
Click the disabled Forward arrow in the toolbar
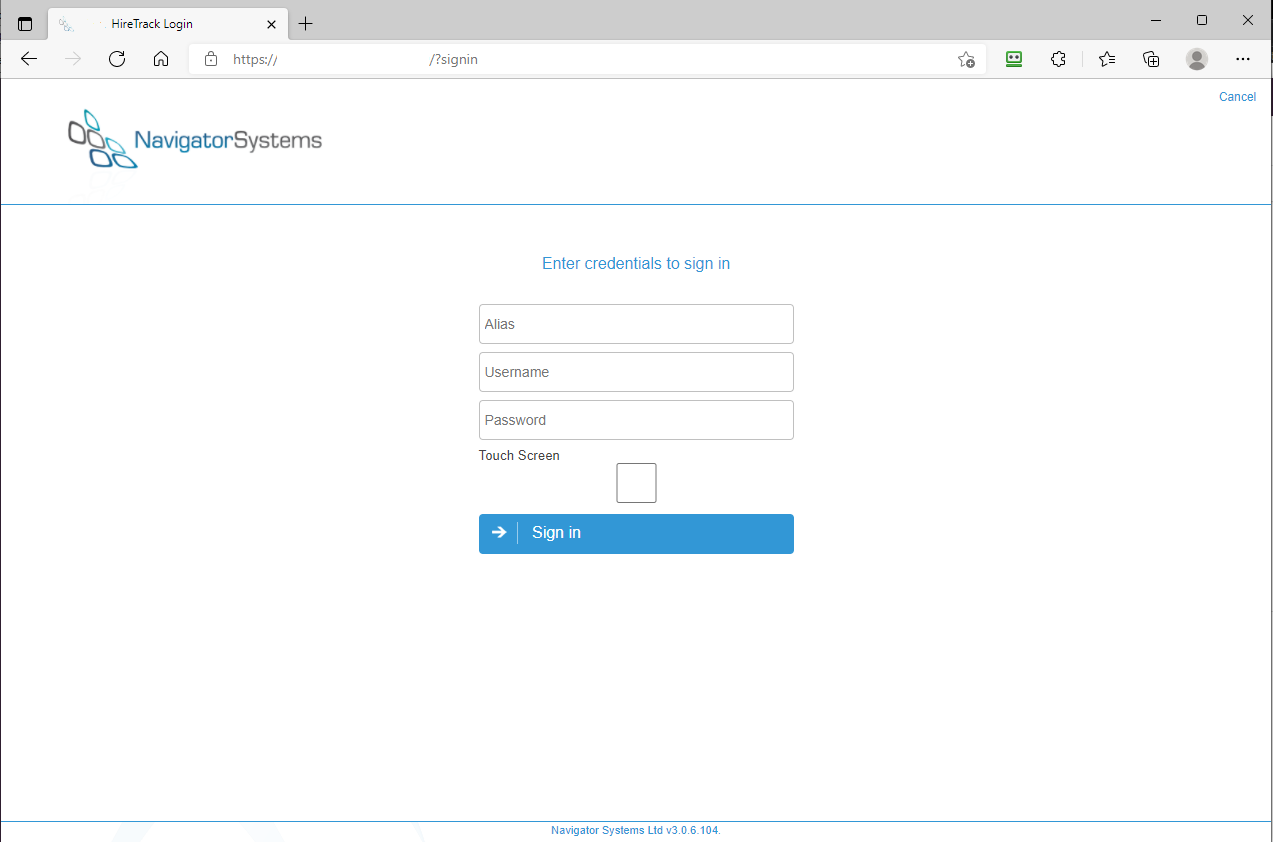click(73, 59)
